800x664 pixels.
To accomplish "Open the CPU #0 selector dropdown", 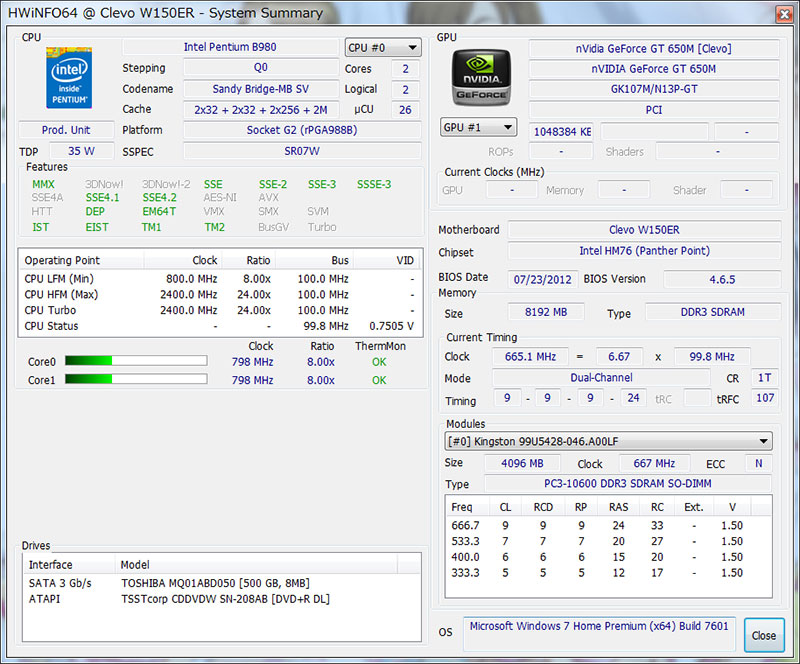I will (383, 48).
